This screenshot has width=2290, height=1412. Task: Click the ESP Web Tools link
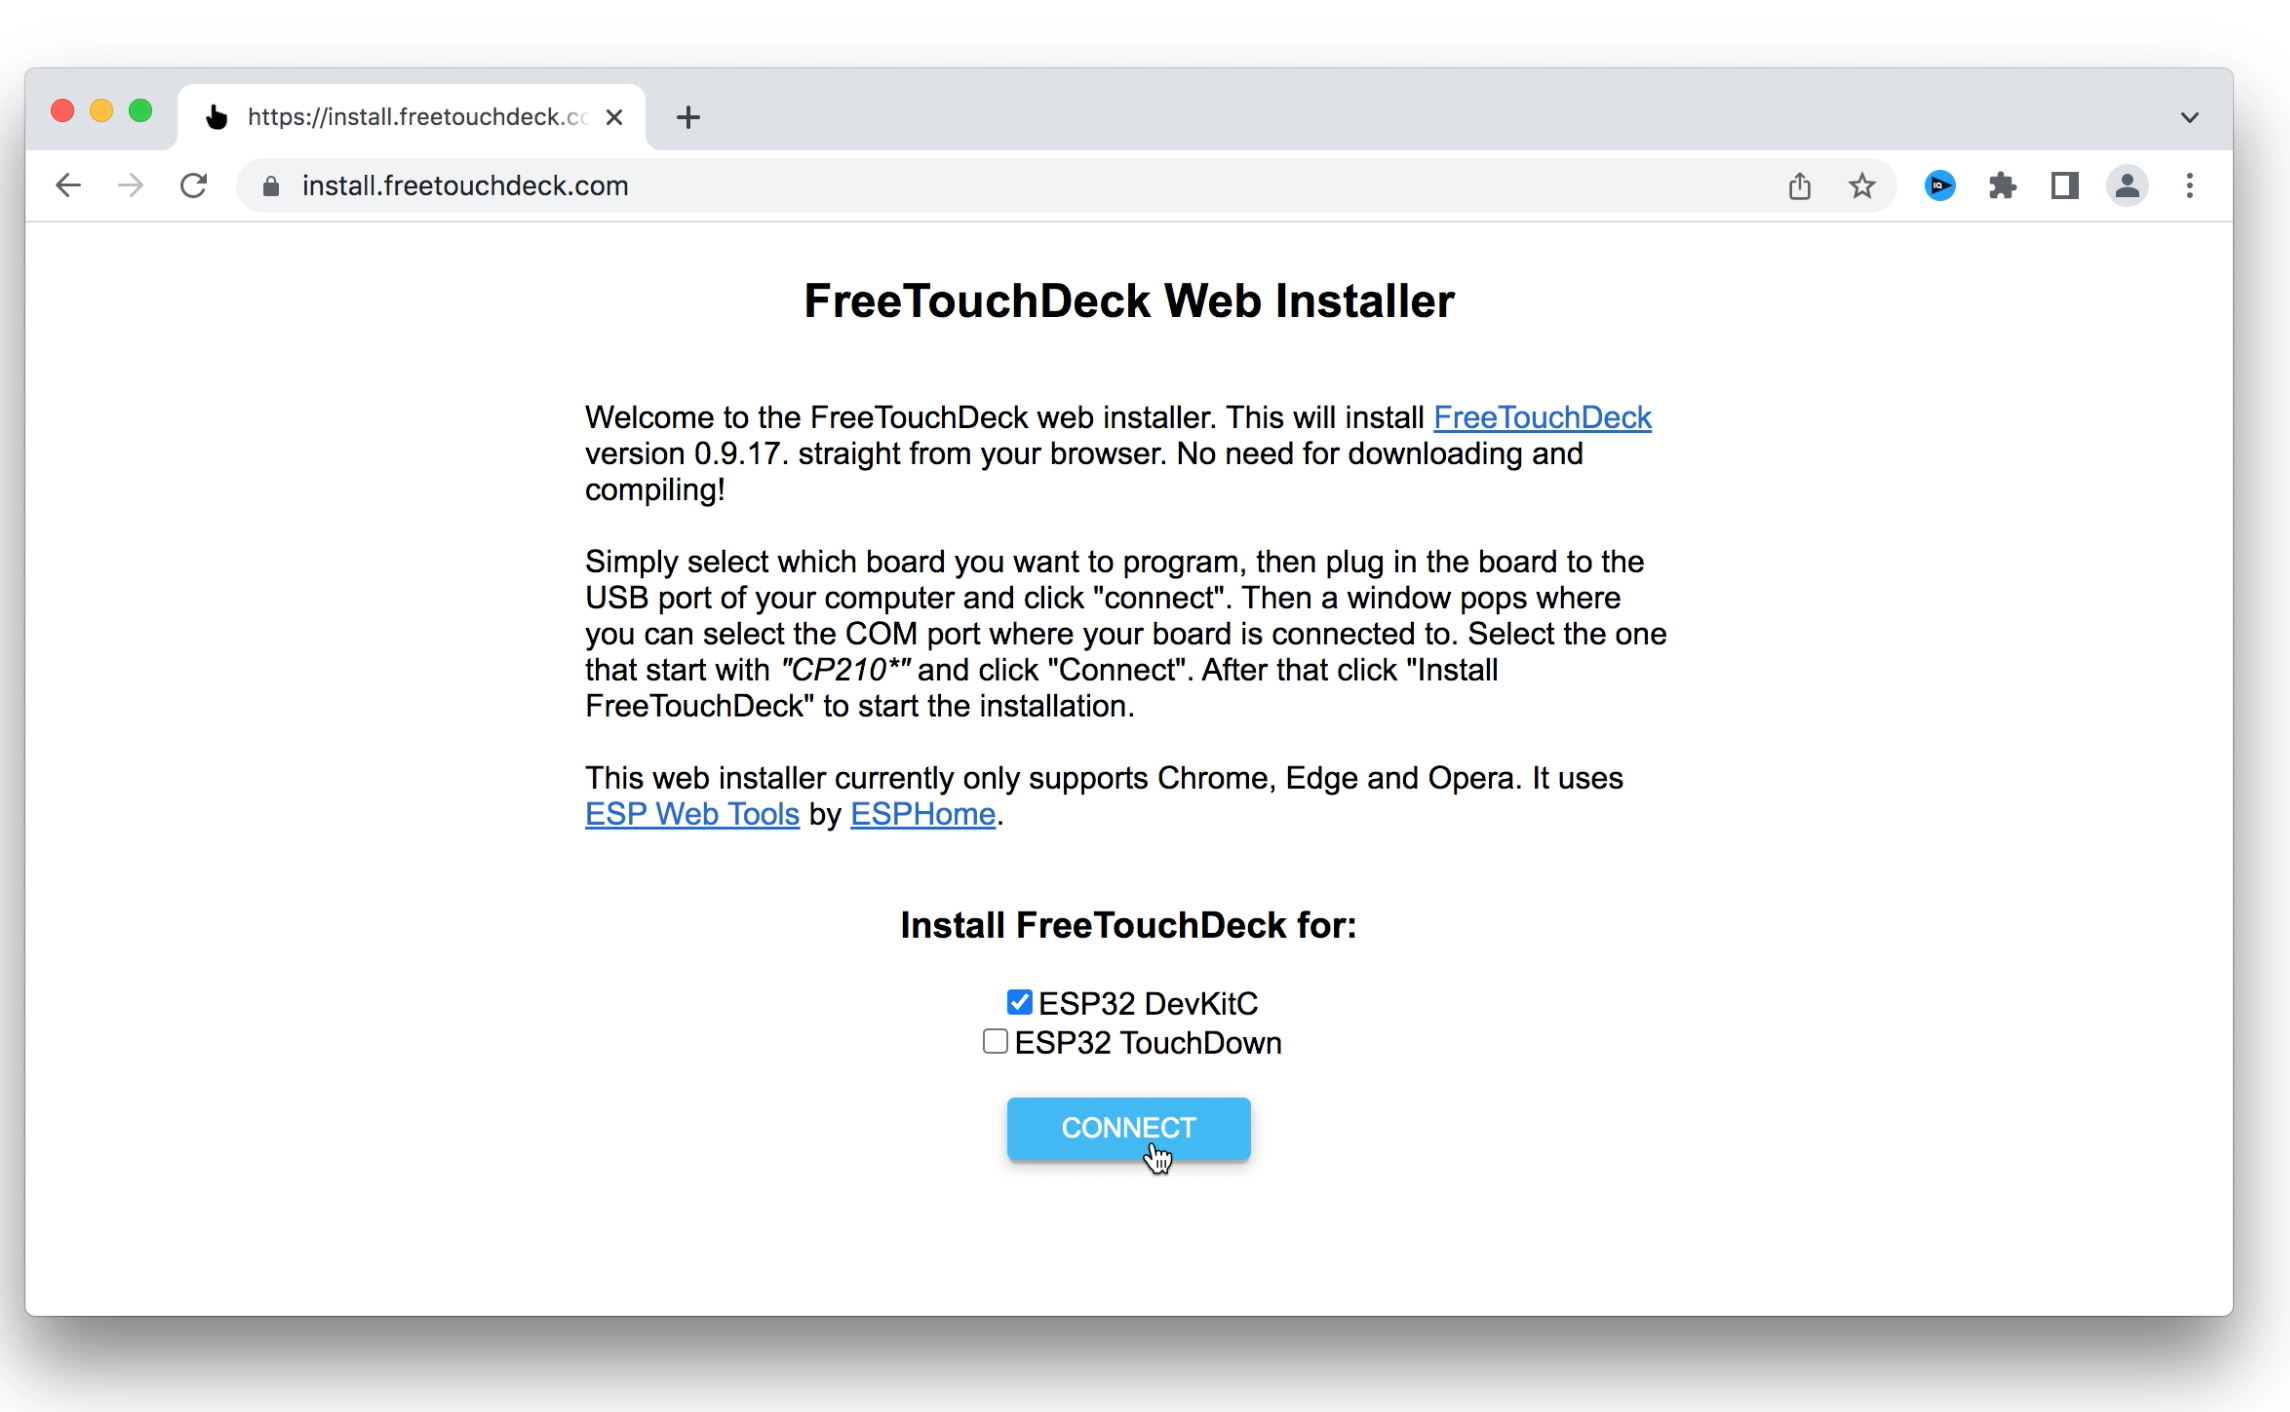[692, 813]
